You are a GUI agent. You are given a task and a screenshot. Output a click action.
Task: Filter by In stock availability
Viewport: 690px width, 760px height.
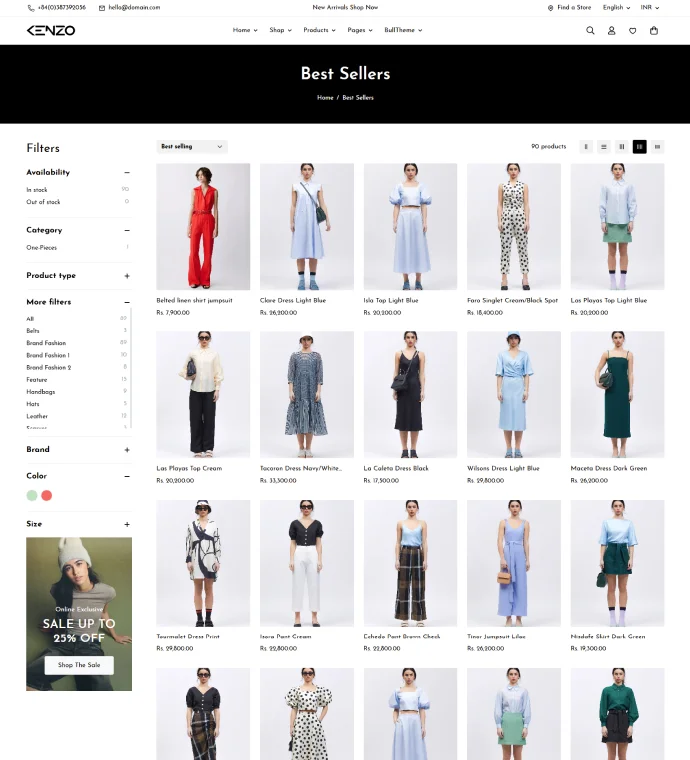[37, 190]
